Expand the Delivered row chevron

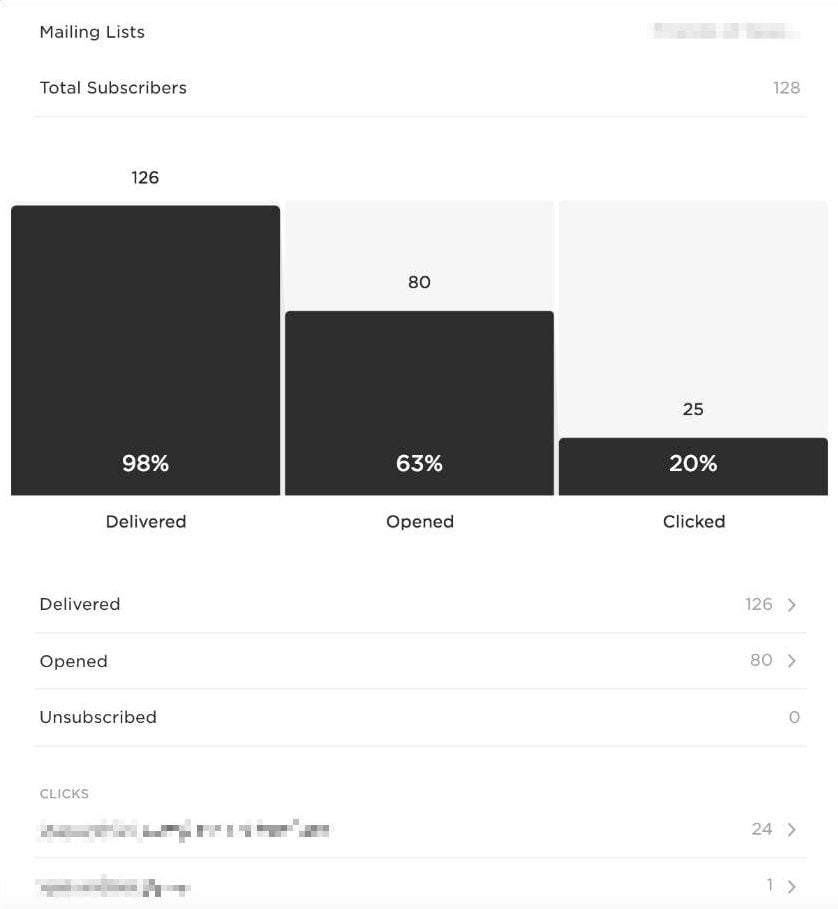(793, 605)
